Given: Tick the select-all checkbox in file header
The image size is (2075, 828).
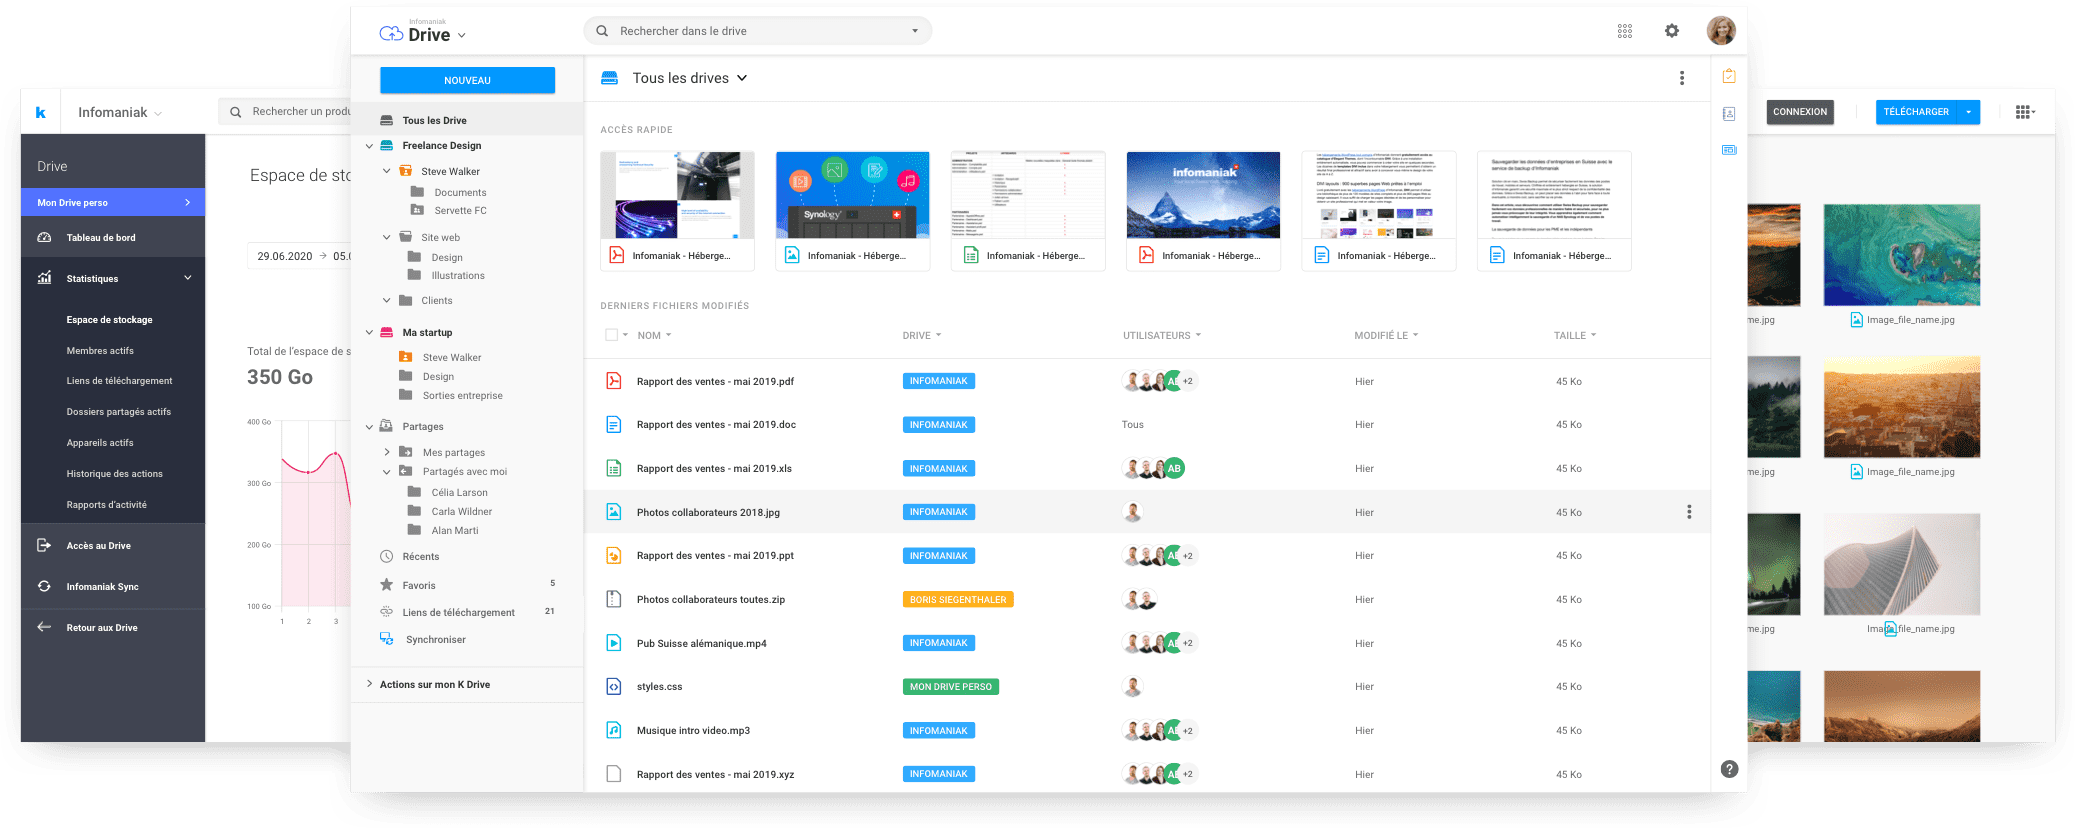Looking at the screenshot, I should point(611,335).
